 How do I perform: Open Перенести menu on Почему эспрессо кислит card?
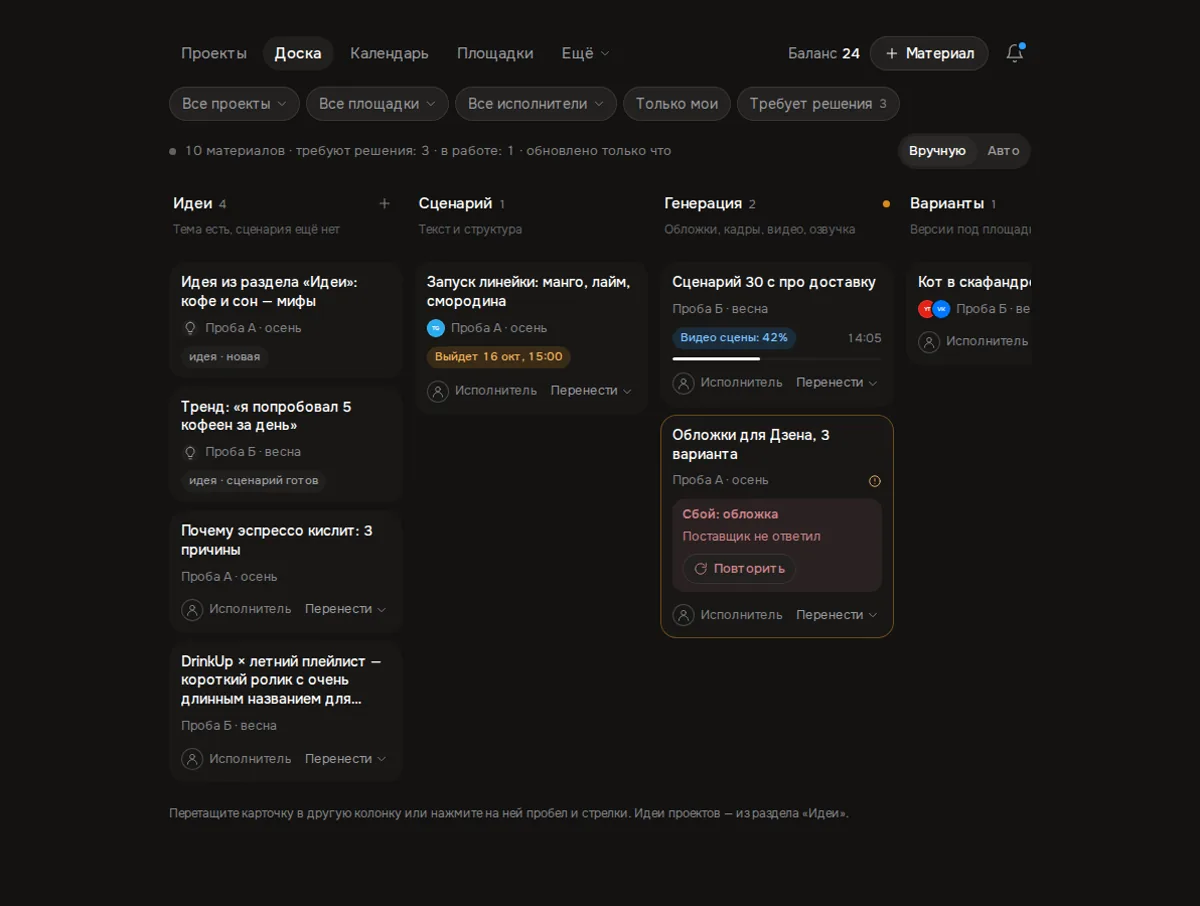345,609
